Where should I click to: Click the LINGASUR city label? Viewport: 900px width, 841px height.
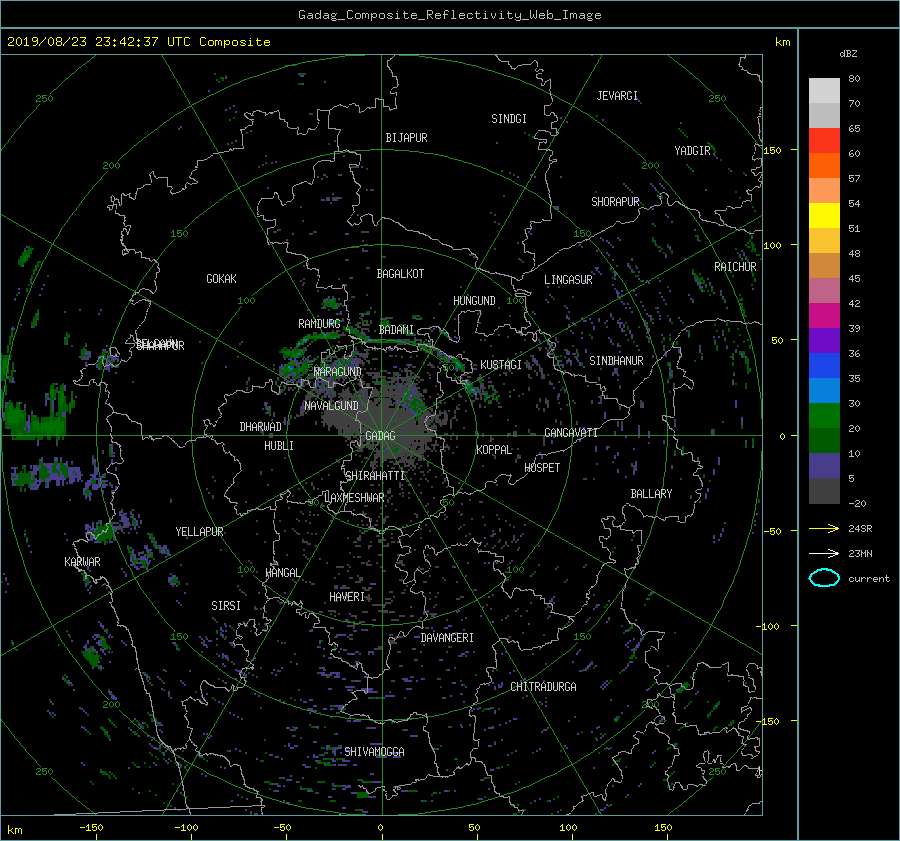point(568,280)
